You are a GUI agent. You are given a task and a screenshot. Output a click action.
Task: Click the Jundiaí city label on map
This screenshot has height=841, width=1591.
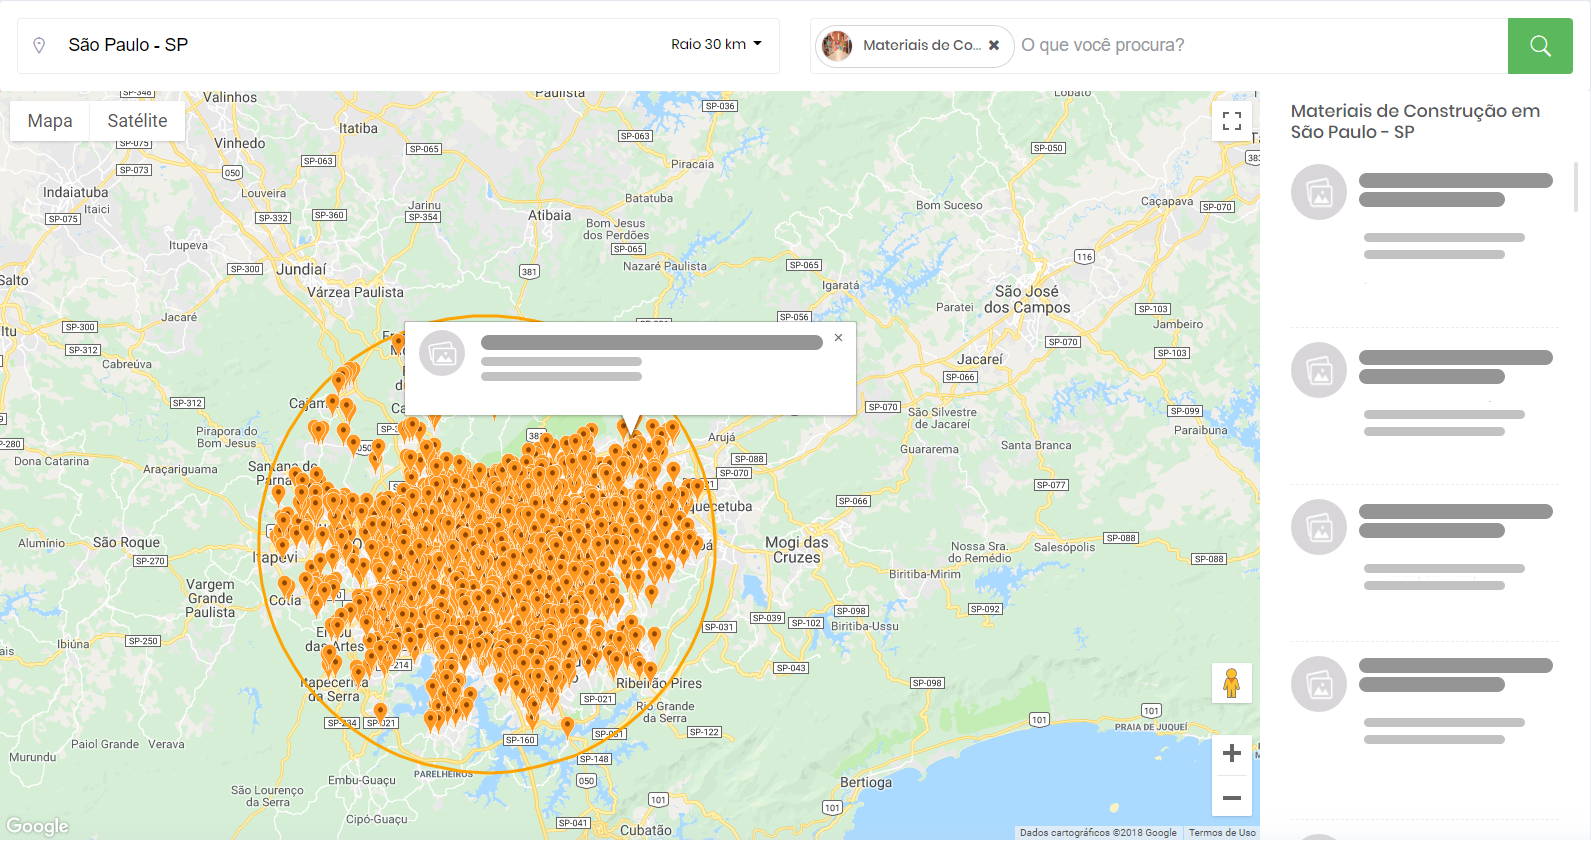point(301,269)
